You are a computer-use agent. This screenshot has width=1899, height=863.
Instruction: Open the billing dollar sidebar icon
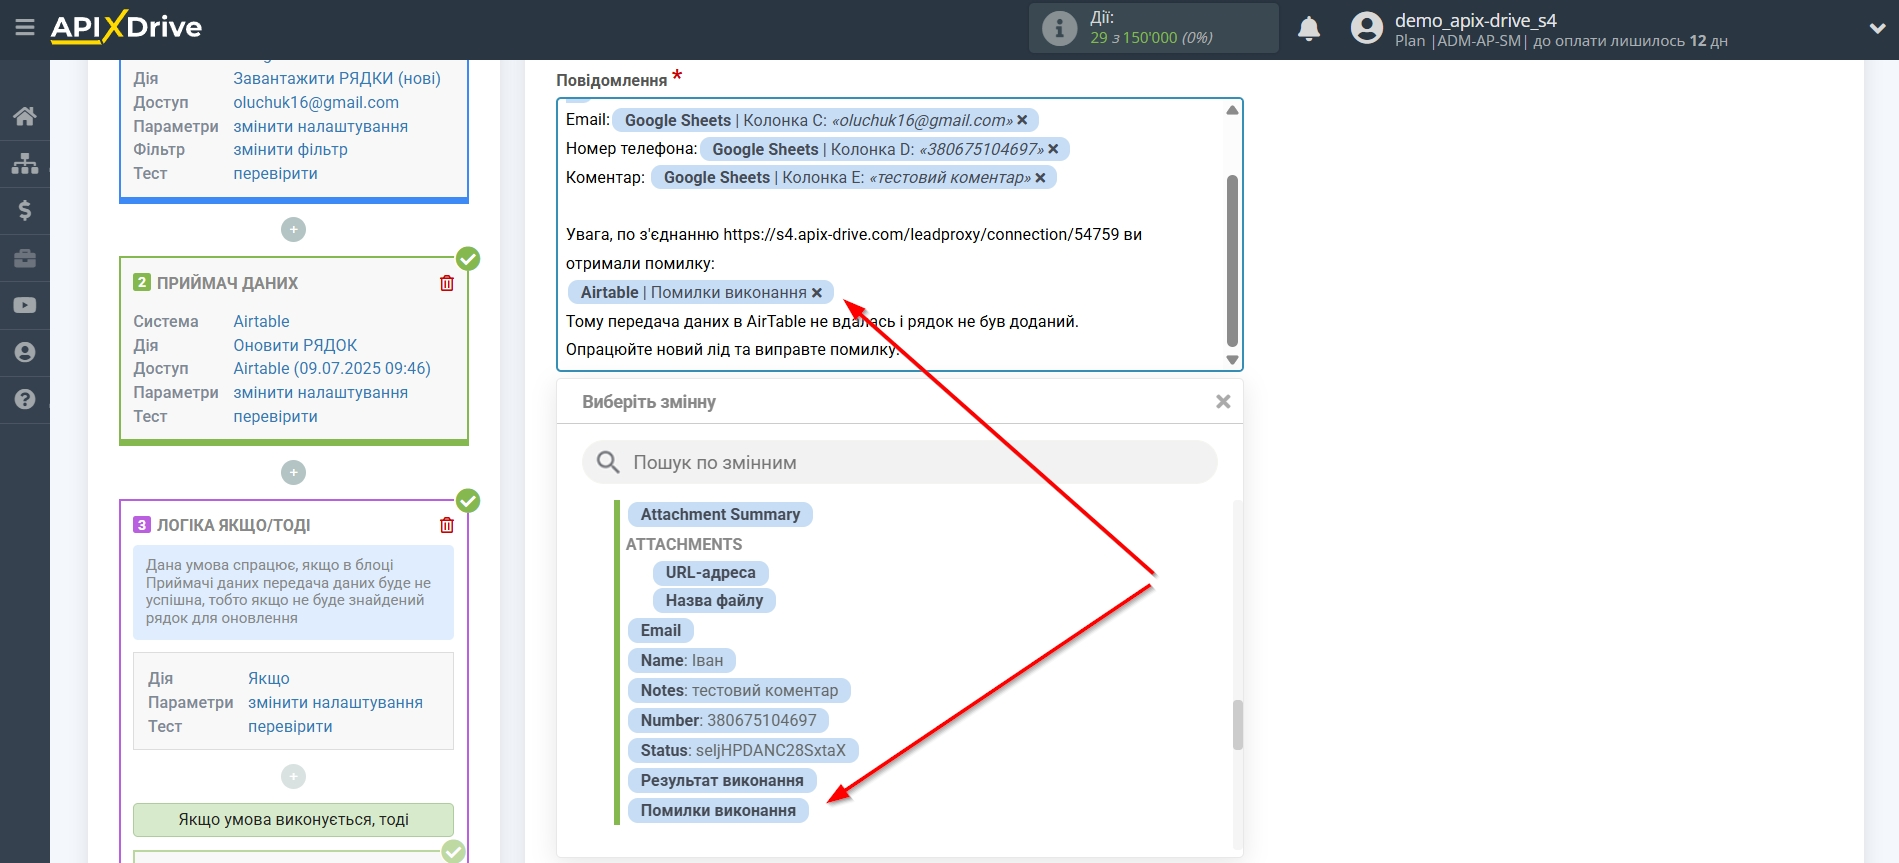coord(25,210)
